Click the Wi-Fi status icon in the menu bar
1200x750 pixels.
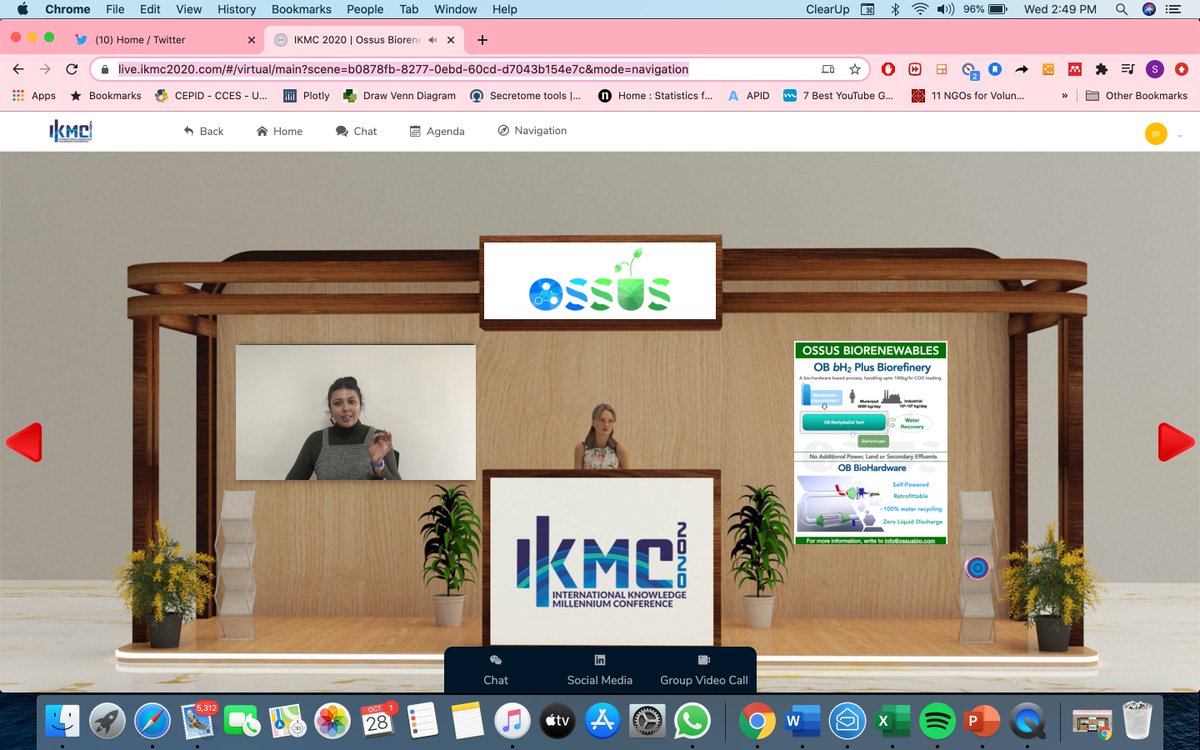[x=919, y=9]
